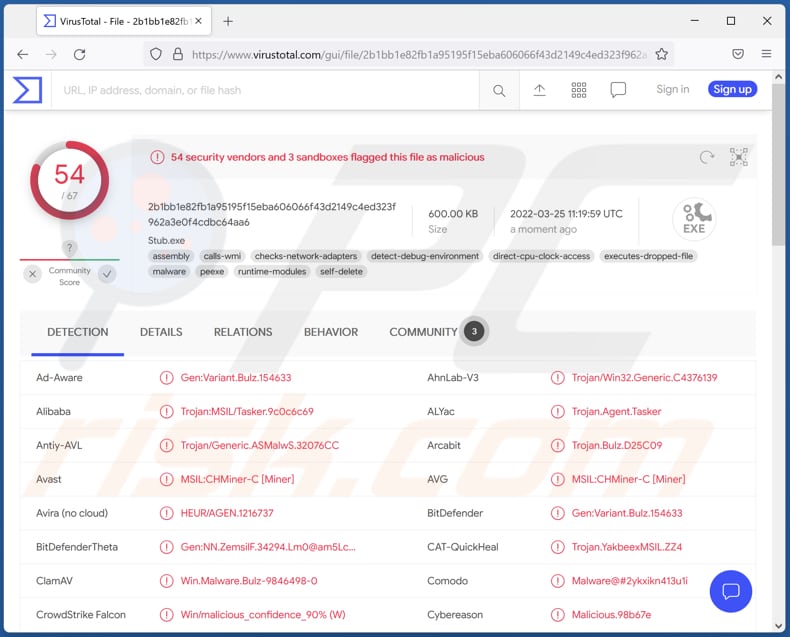This screenshot has height=637, width=790.
Task: Click the malware tag
Action: pos(169,272)
